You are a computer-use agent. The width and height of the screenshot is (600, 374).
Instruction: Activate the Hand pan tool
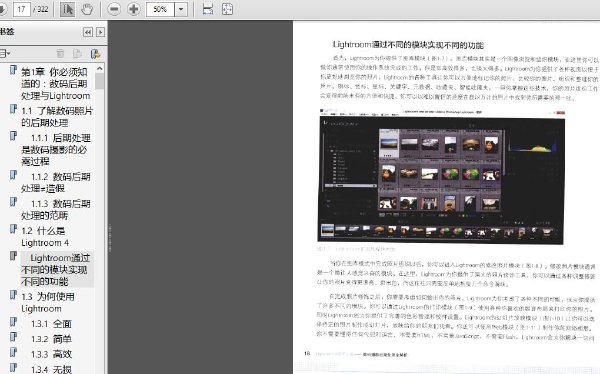pyautogui.click(x=87, y=9)
